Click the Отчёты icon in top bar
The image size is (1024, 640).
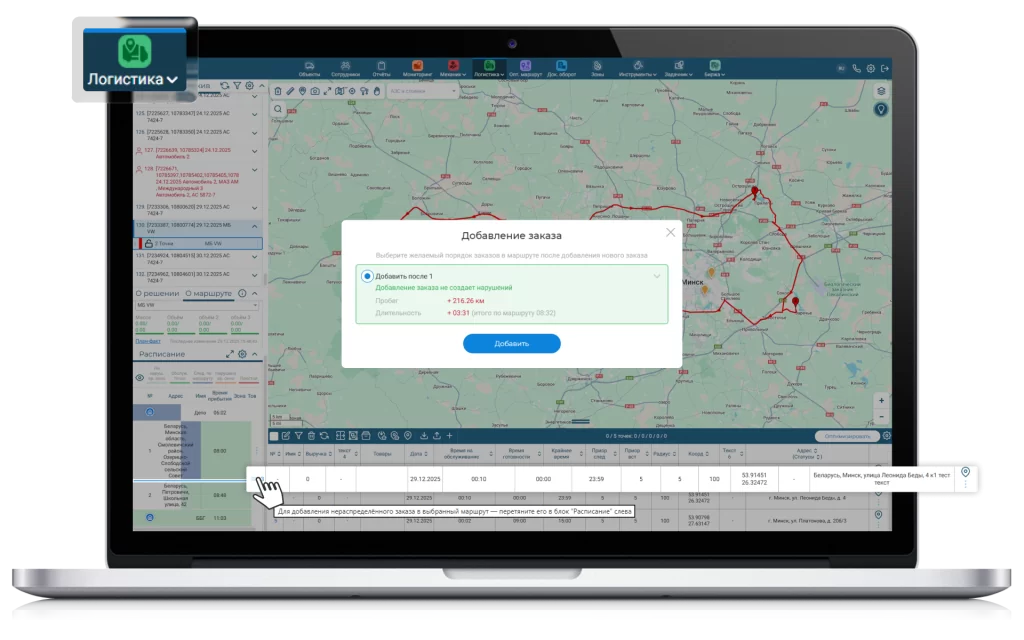pyautogui.click(x=381, y=69)
